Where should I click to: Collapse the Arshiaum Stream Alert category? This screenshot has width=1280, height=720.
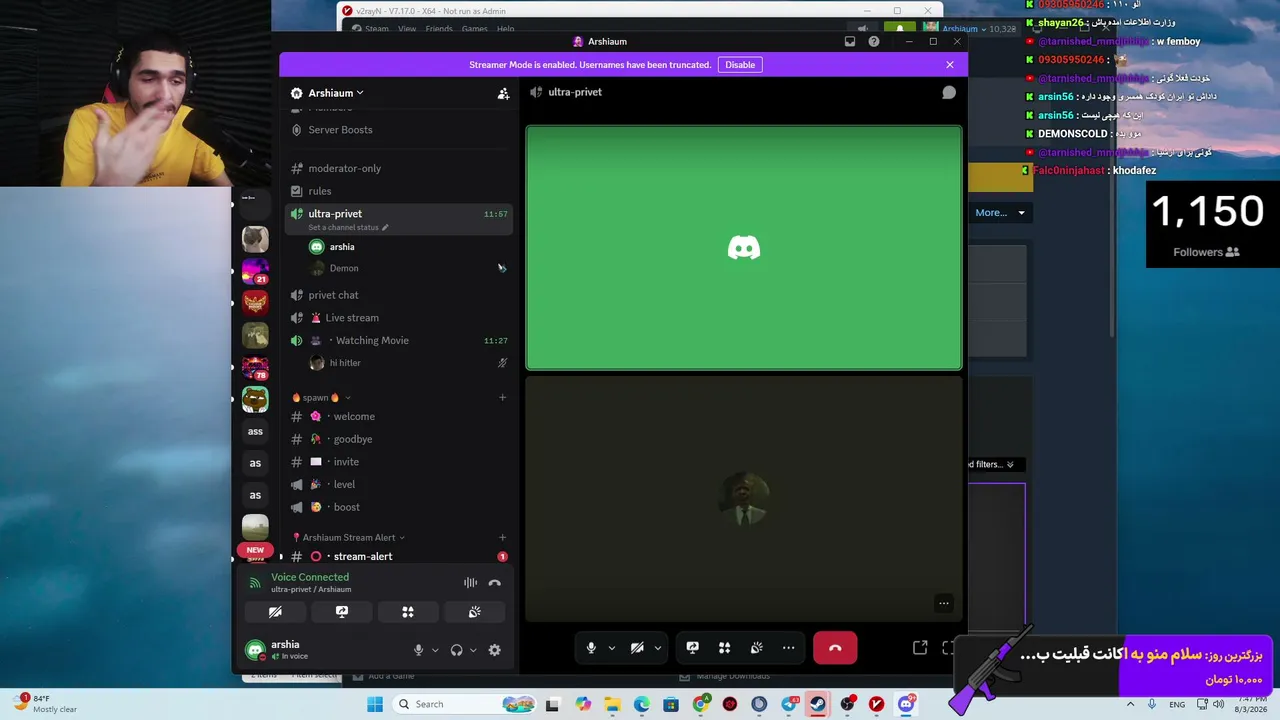coord(348,538)
